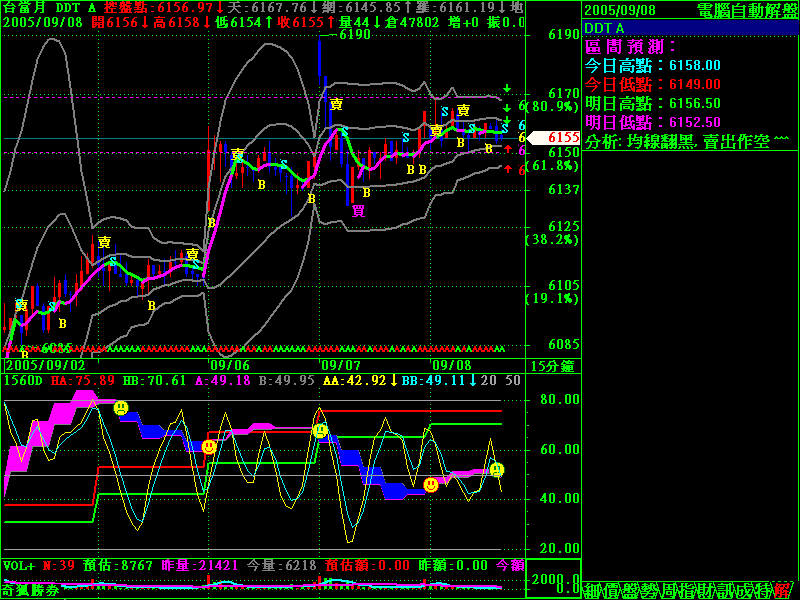
Task: Click the 預估:8767 volume estimate
Action: coord(117,566)
